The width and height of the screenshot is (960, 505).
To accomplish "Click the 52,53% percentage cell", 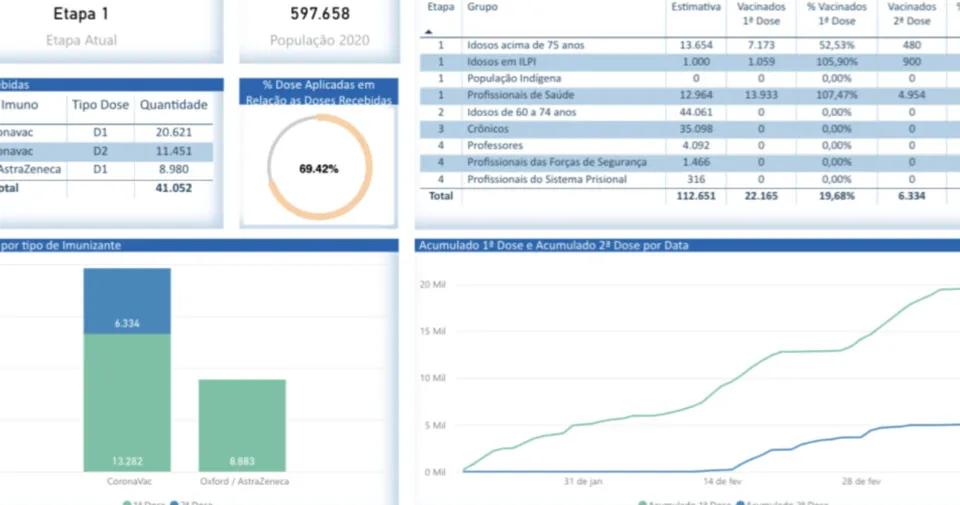I will click(x=836, y=45).
